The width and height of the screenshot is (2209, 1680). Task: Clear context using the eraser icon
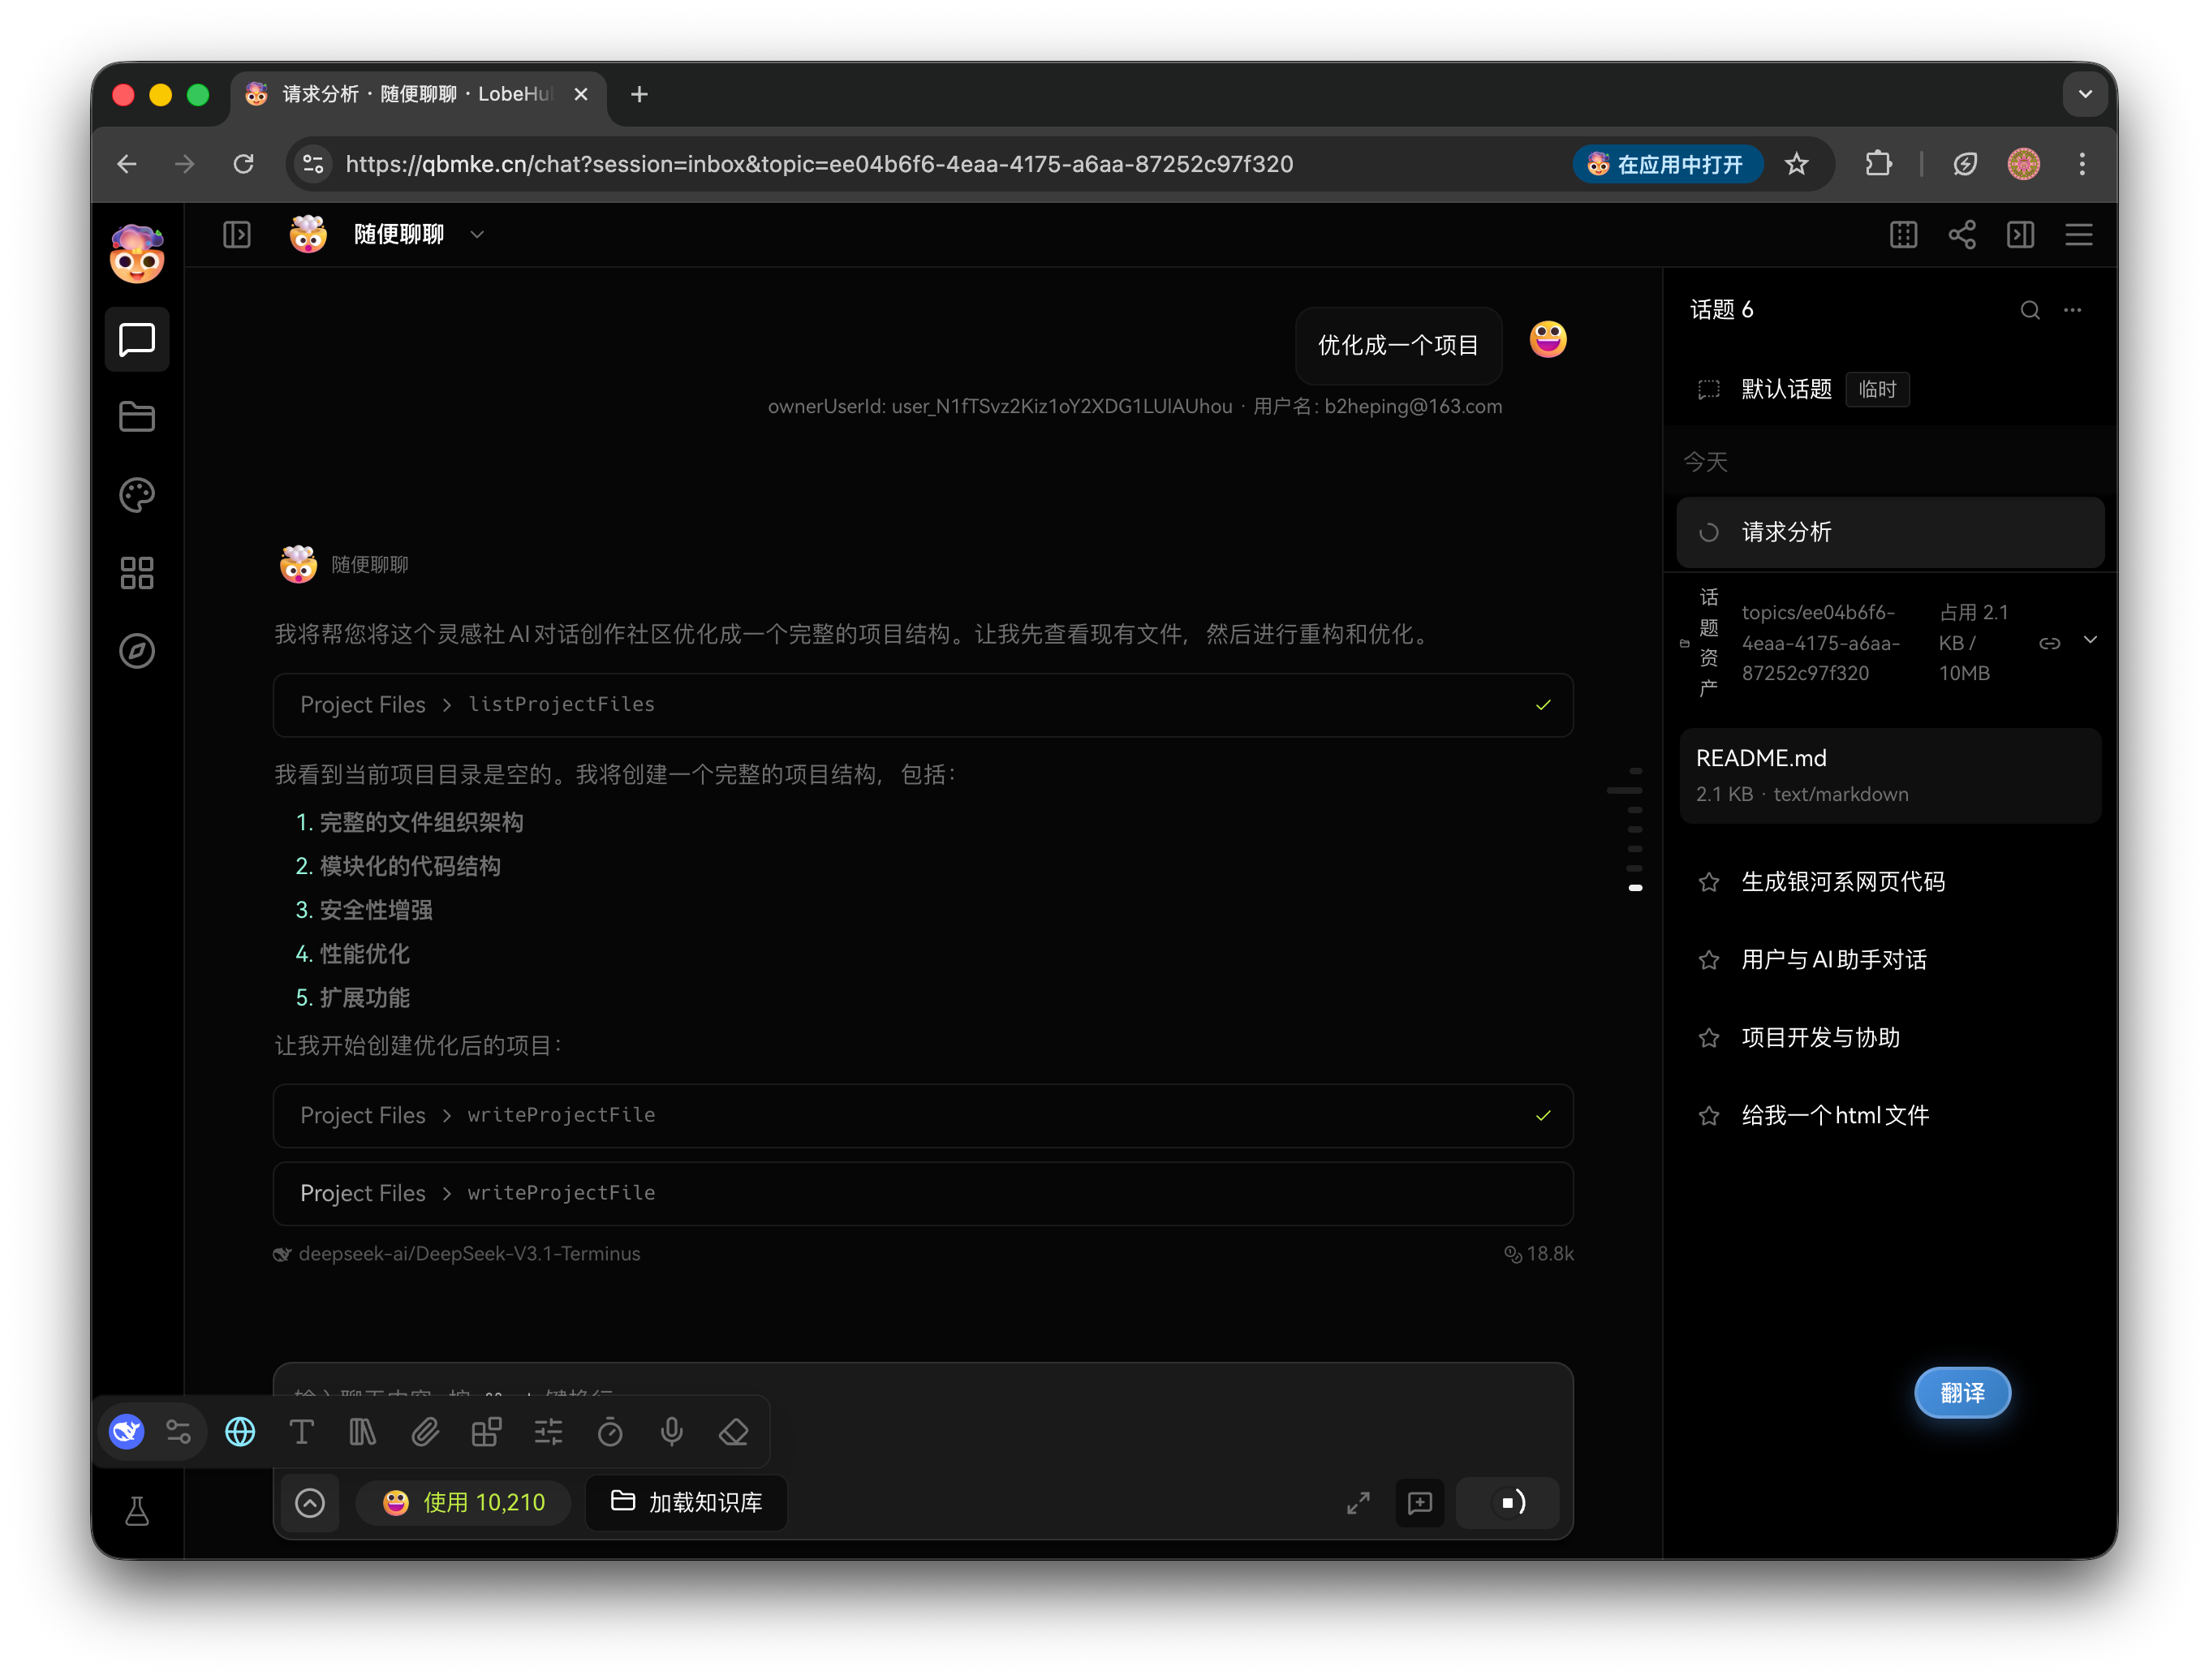733,1432
